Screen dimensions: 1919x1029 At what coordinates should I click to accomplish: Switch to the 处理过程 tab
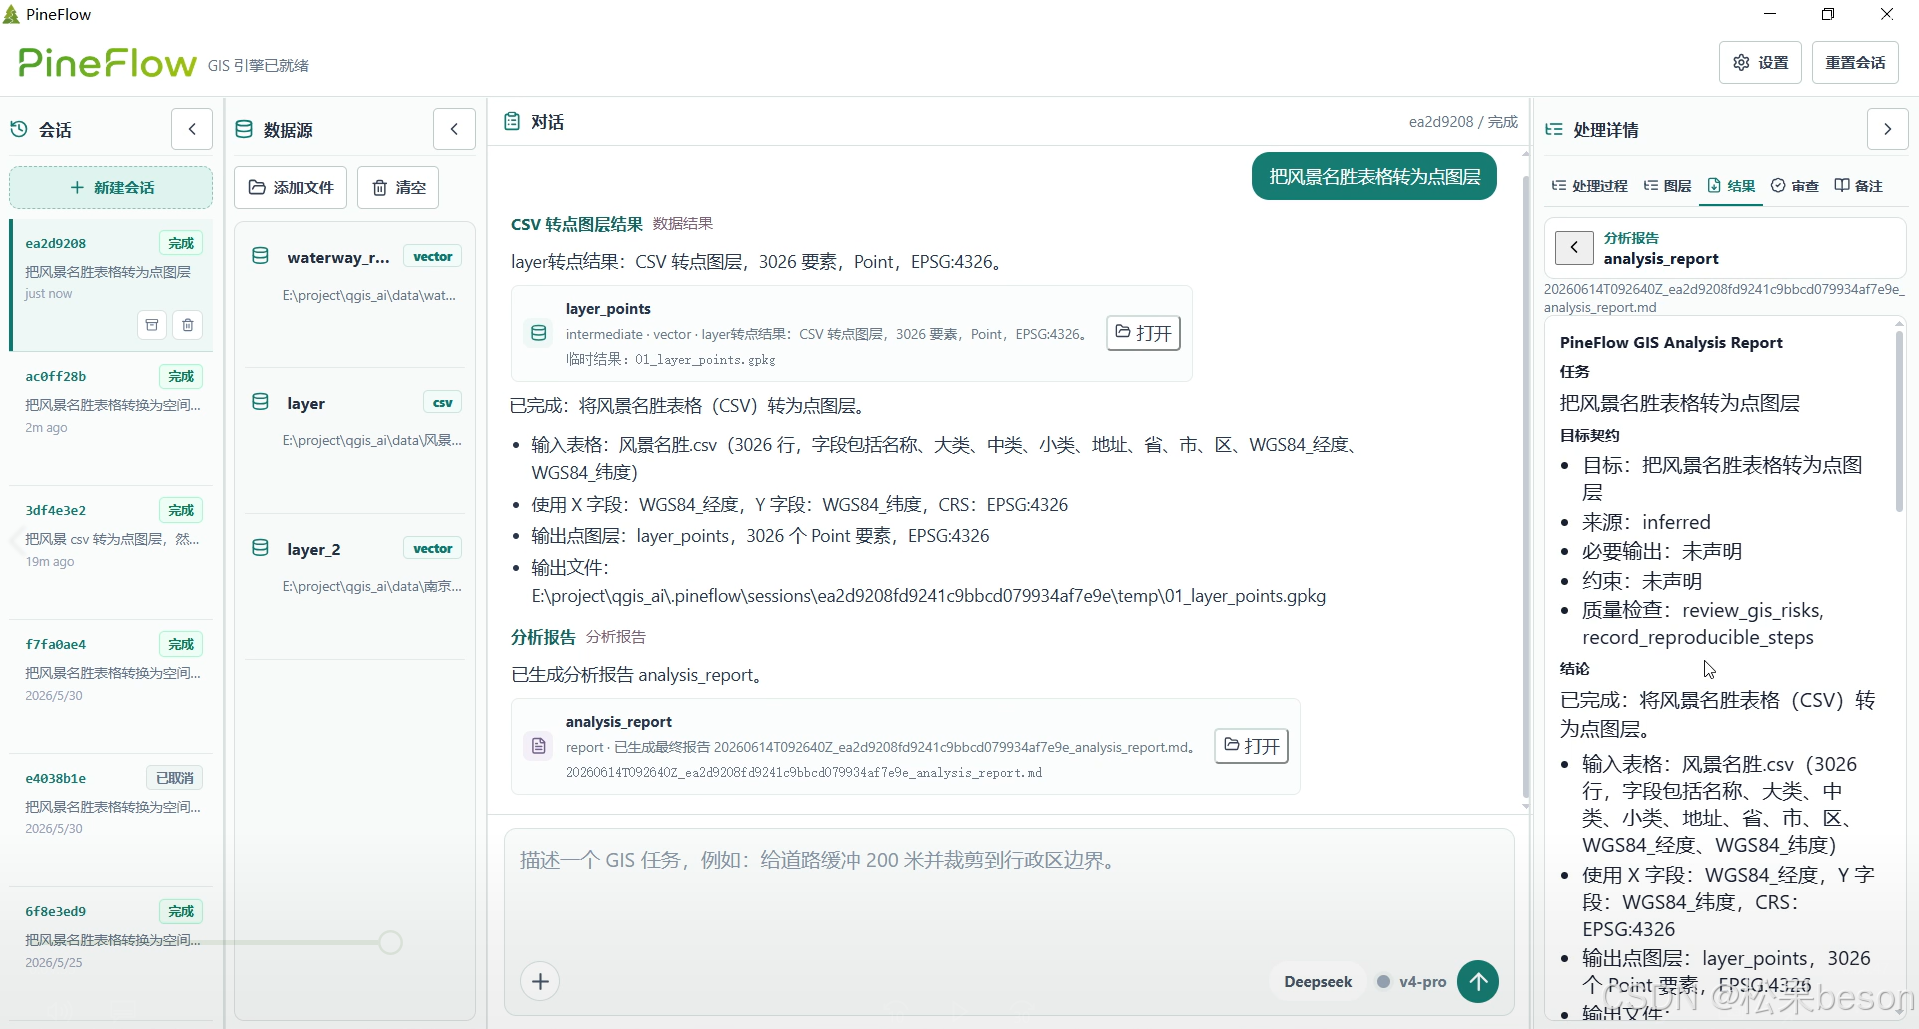click(1590, 186)
